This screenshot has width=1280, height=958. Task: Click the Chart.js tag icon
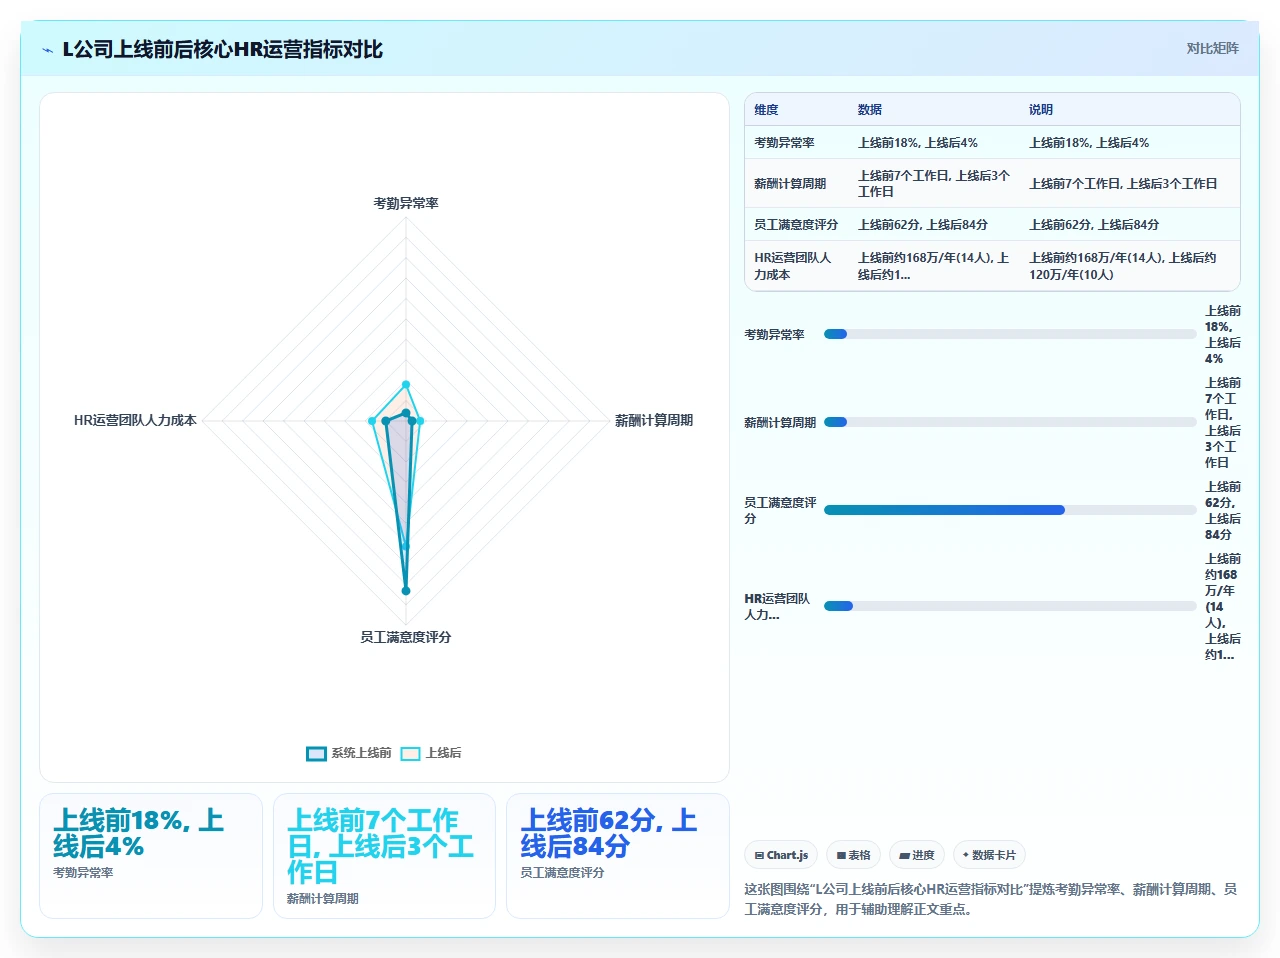pos(759,855)
